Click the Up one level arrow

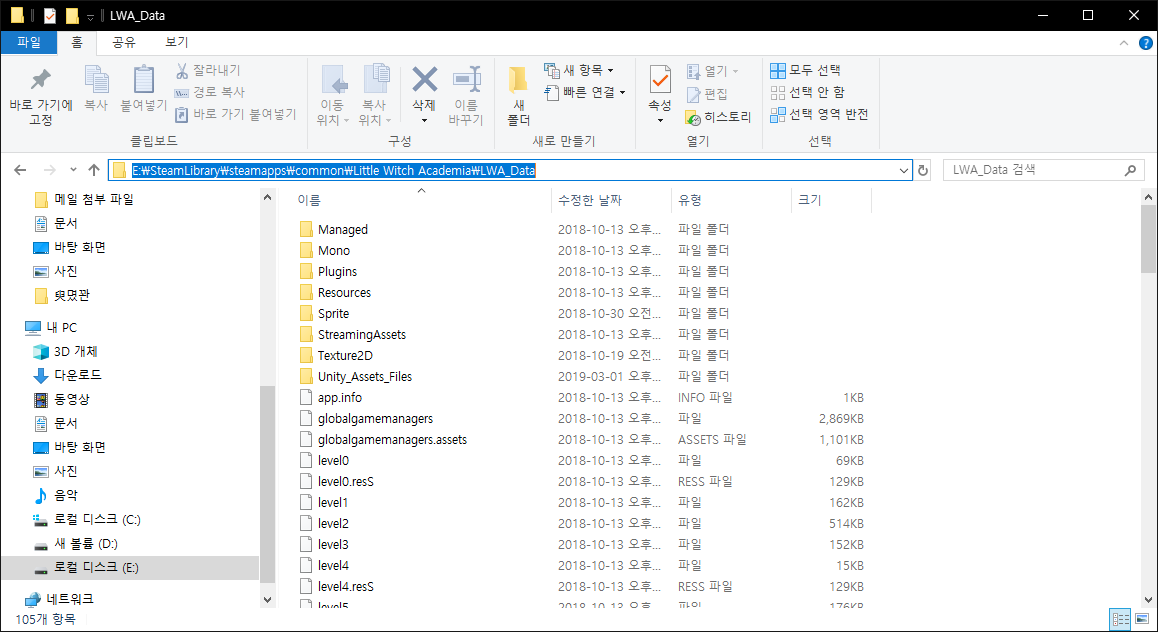click(94, 170)
